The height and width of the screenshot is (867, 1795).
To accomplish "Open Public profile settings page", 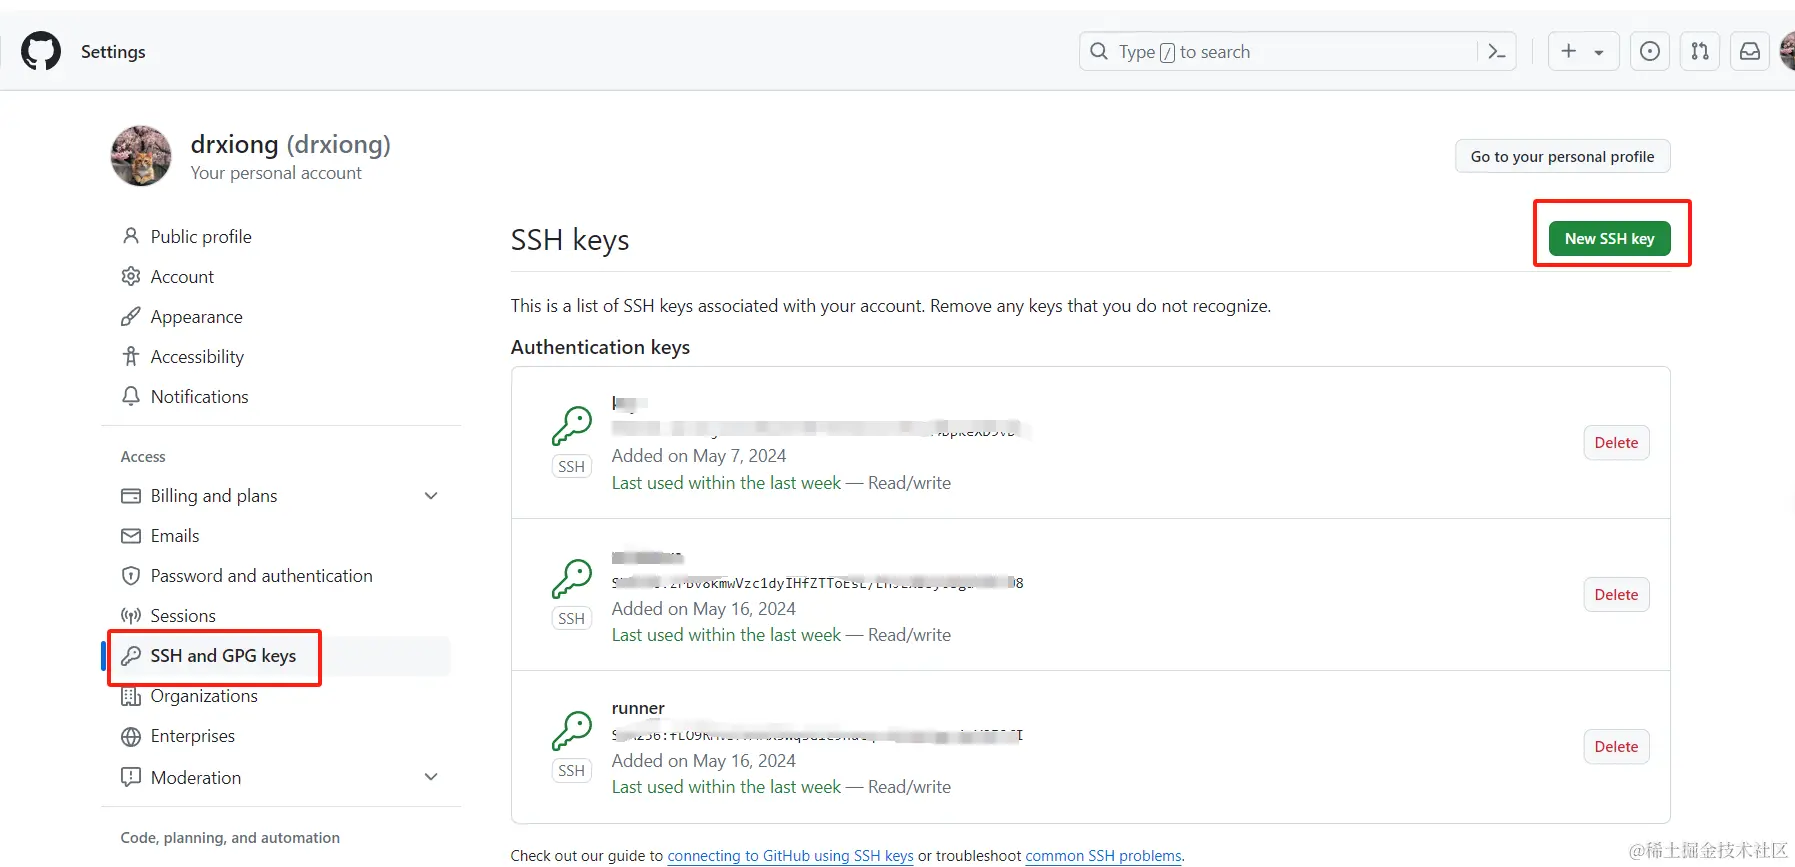I will point(200,237).
